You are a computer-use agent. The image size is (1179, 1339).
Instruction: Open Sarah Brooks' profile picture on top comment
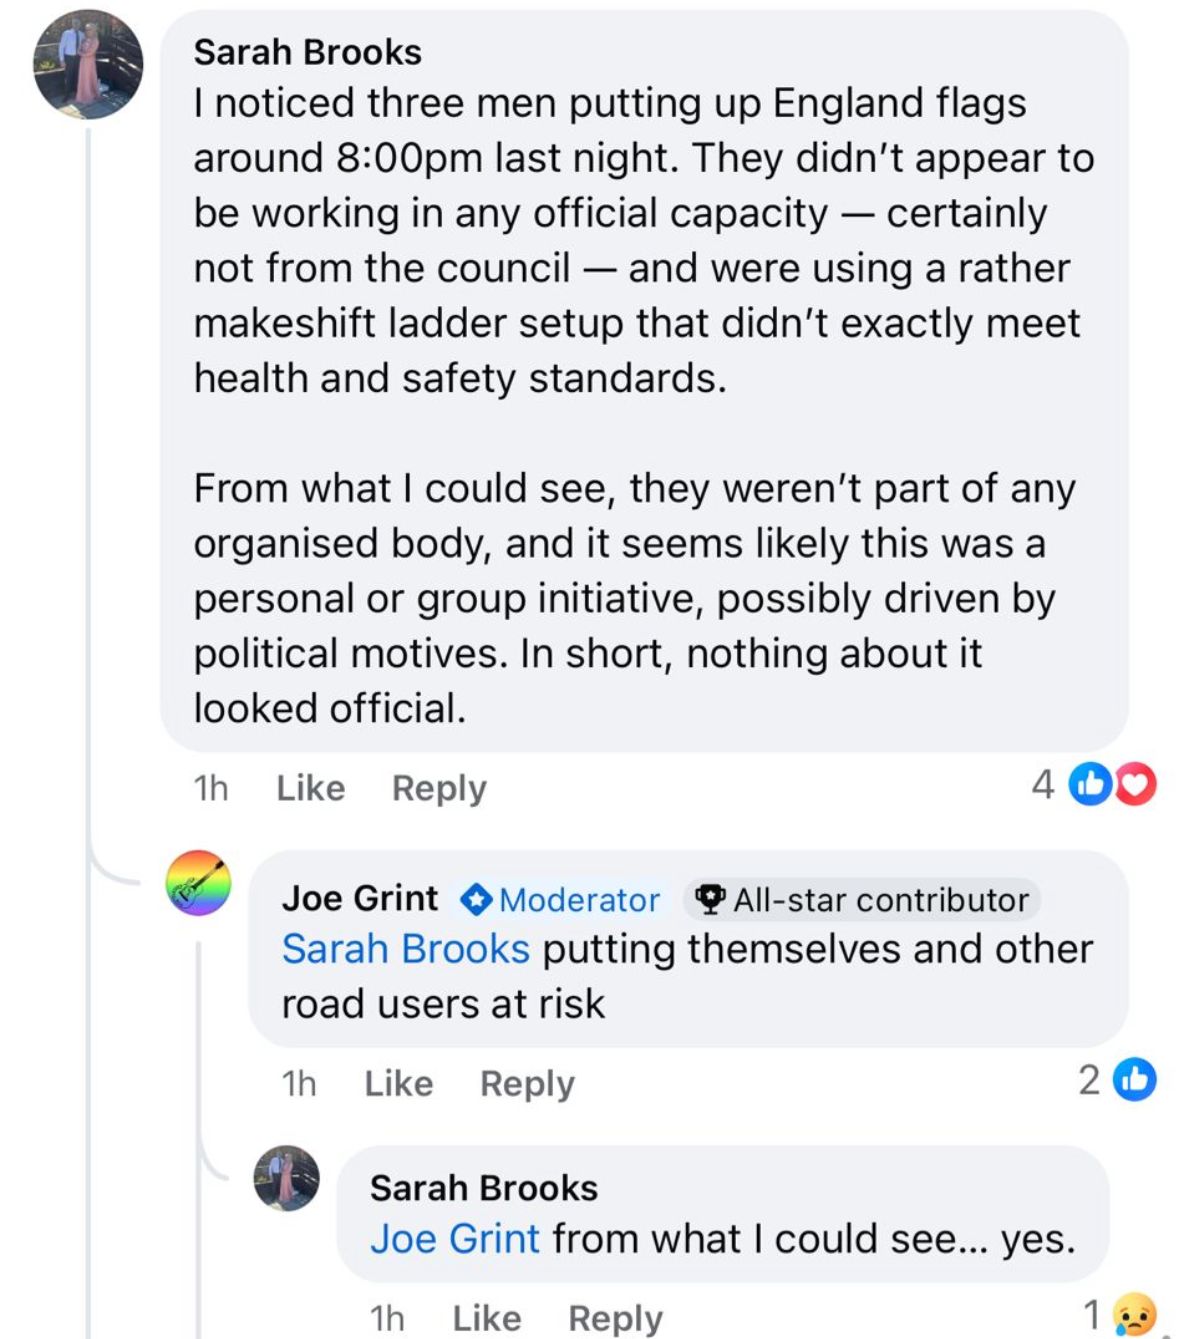tap(88, 65)
